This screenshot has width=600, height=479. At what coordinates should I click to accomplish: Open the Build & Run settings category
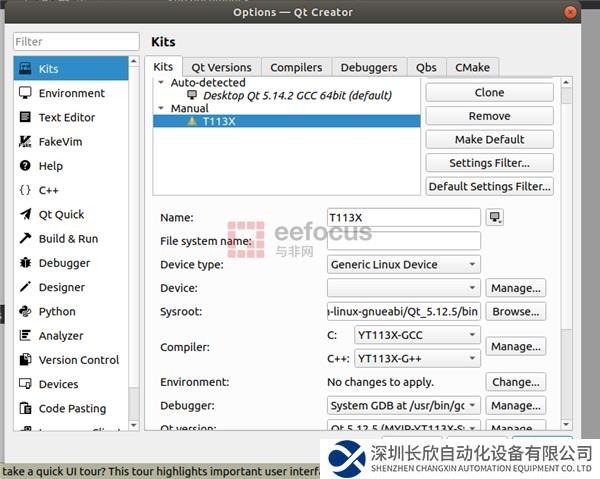pyautogui.click(x=68, y=239)
